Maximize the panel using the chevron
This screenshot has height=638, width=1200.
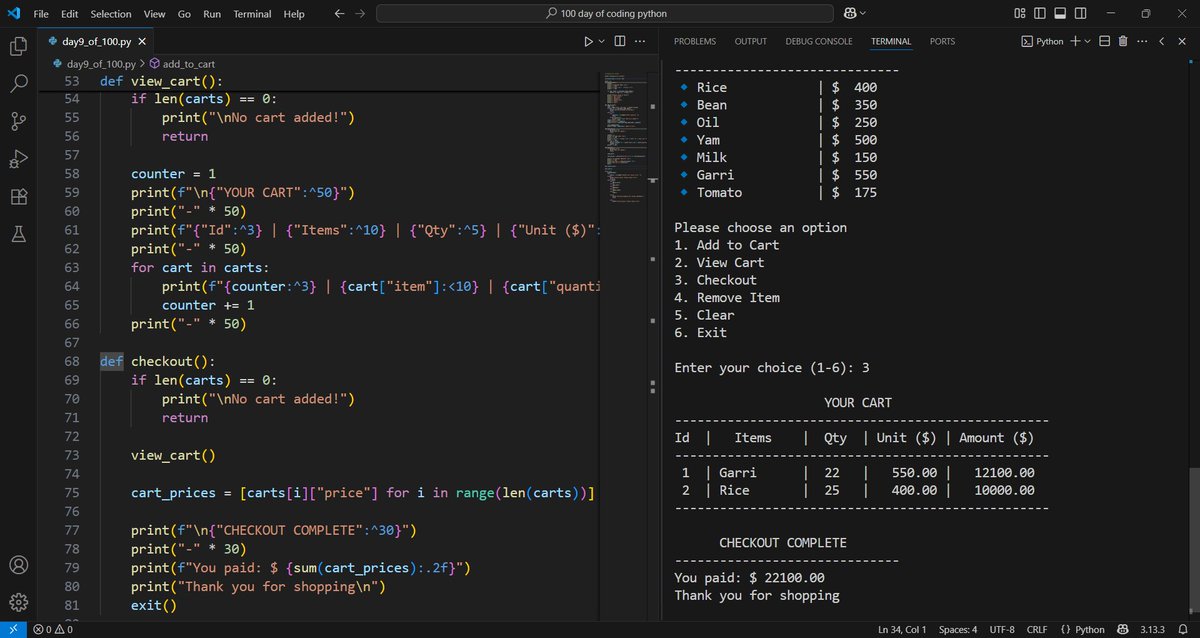pyautogui.click(x=1163, y=41)
